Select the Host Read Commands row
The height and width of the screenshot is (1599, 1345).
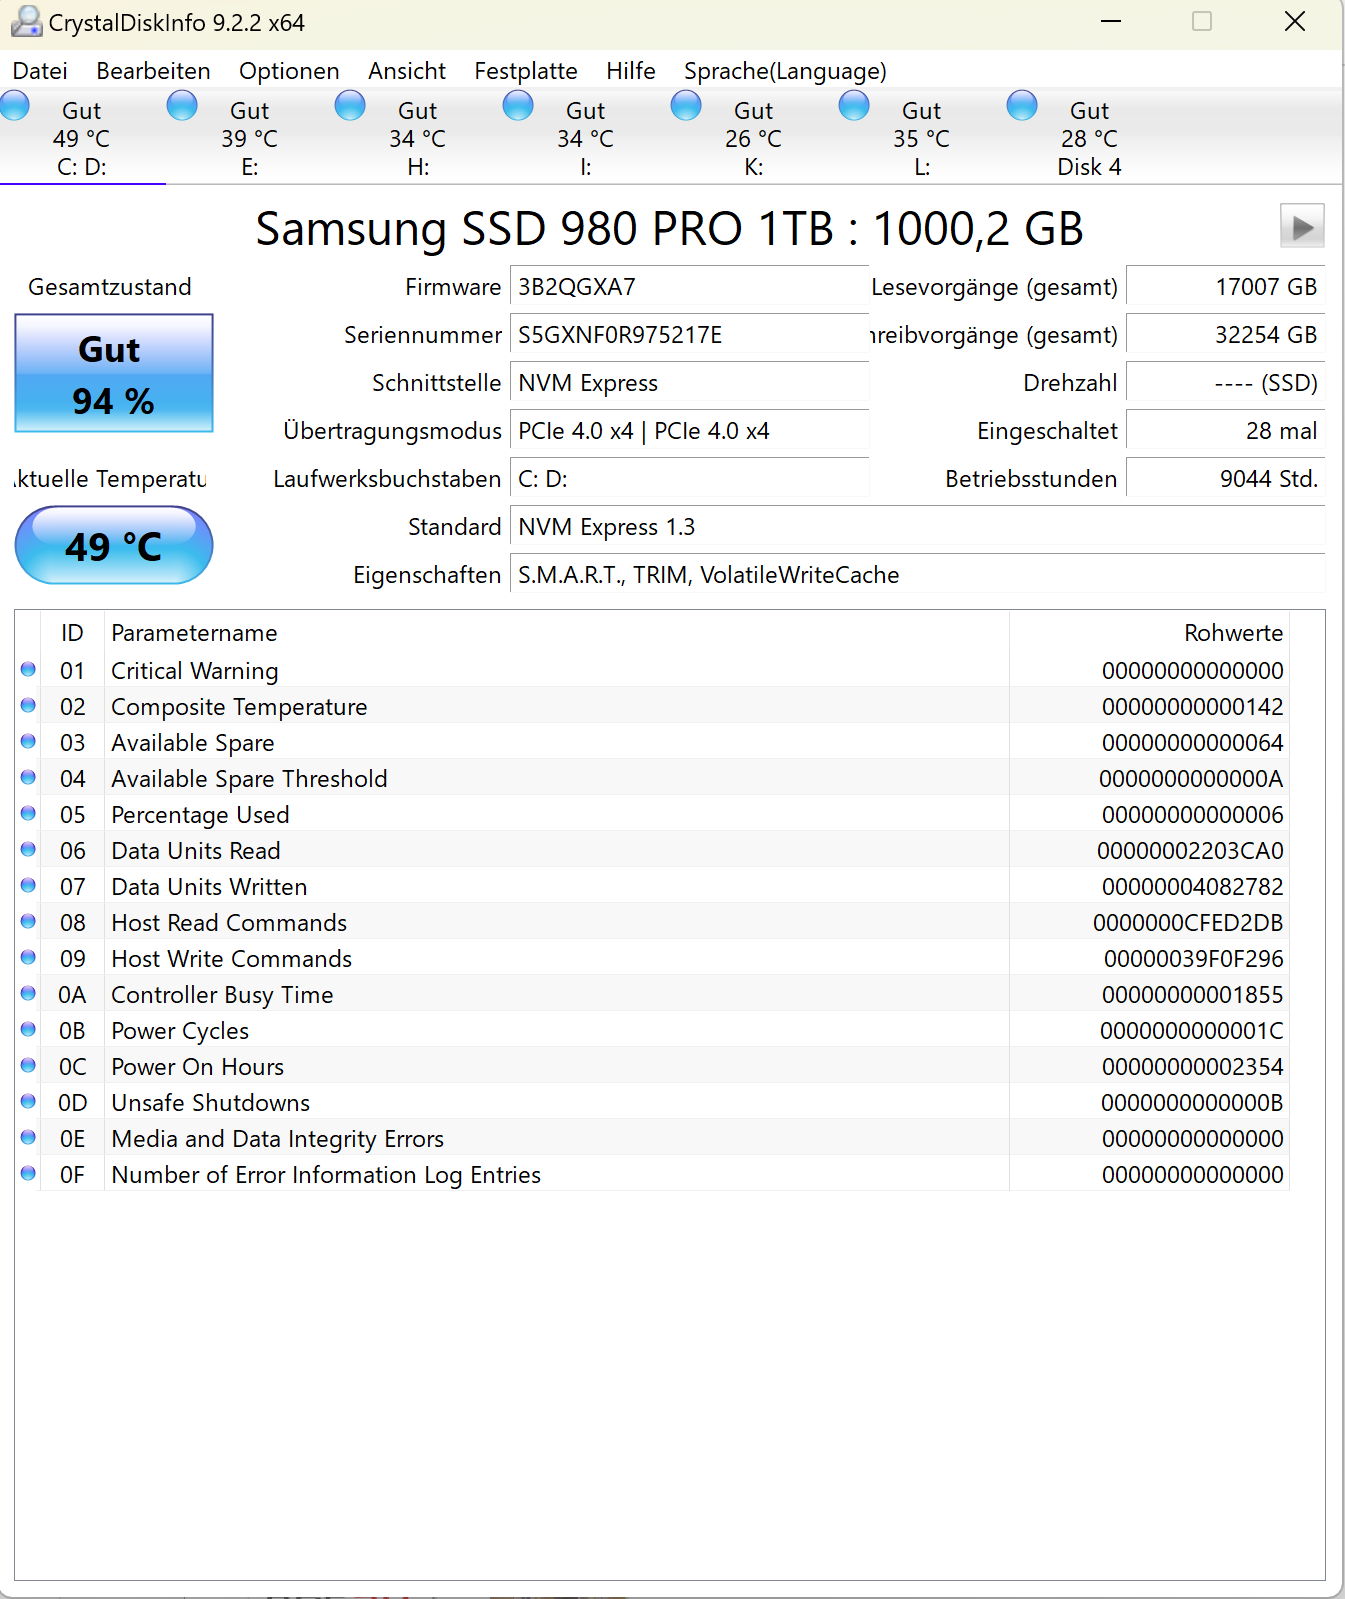coord(653,922)
